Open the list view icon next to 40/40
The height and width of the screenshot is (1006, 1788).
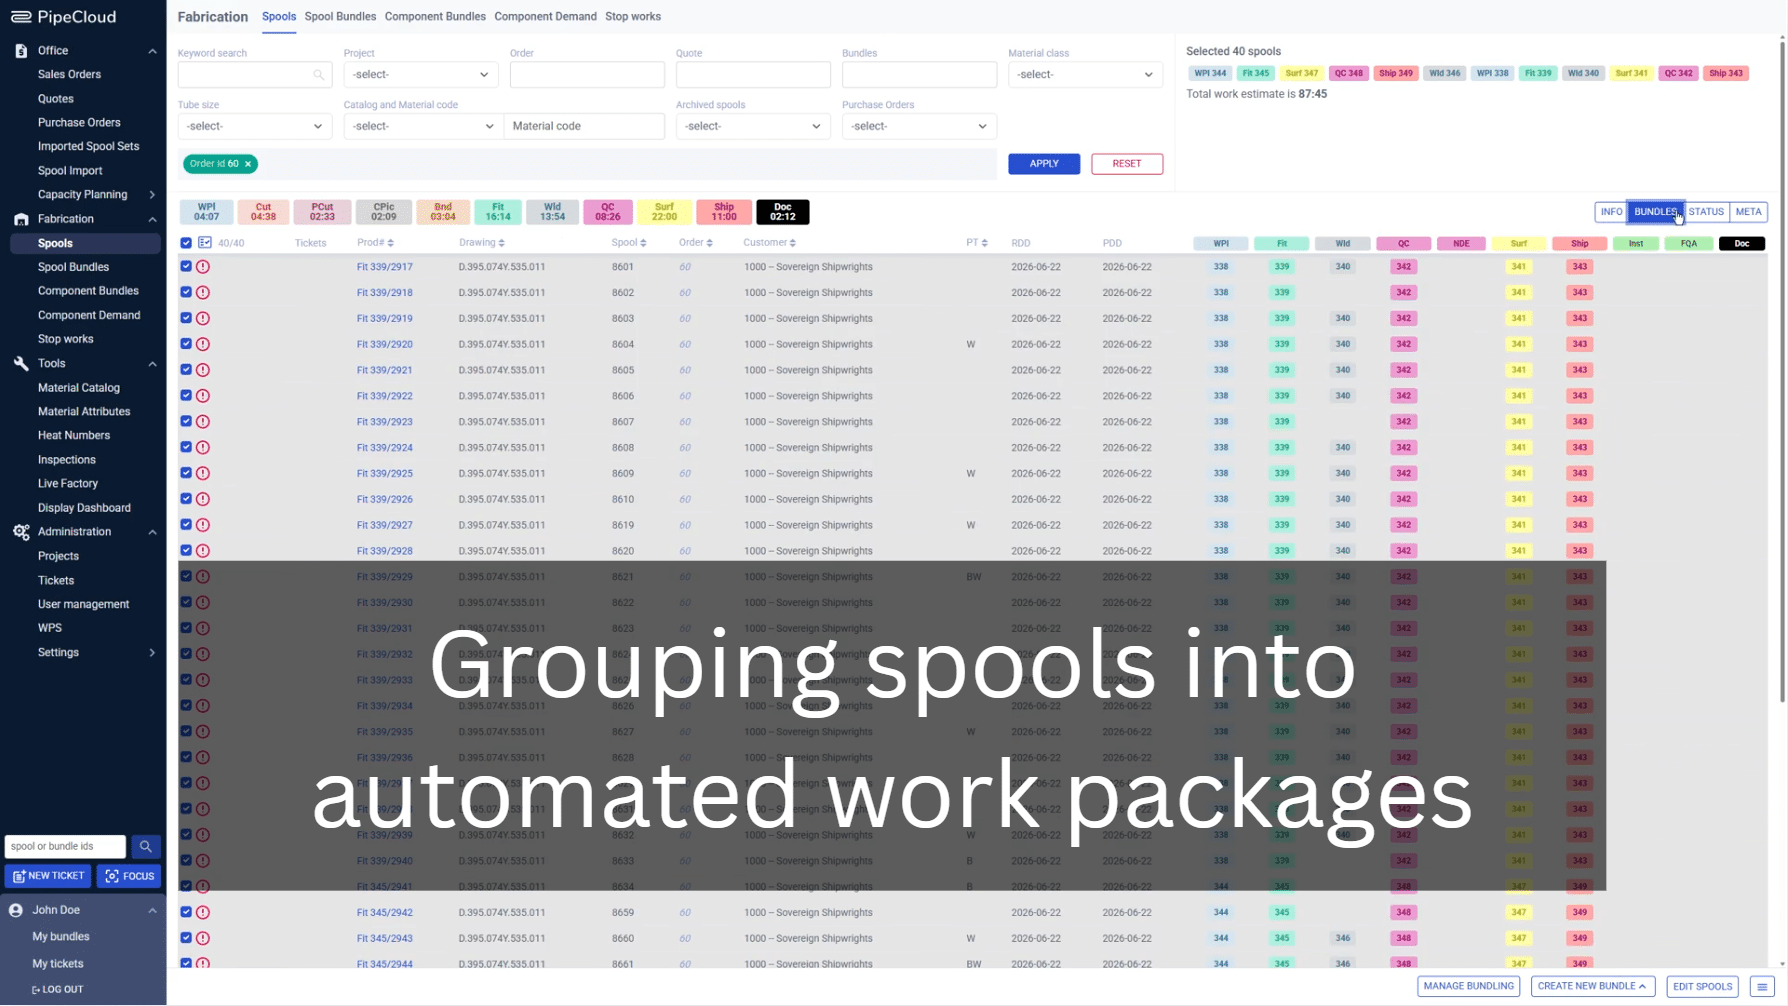point(205,243)
